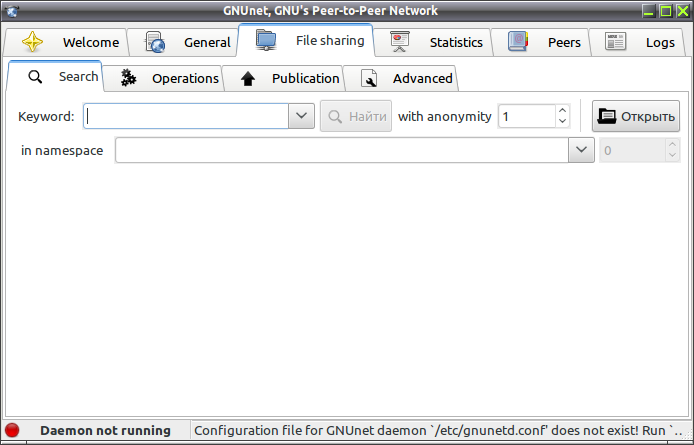Switch to the Peers tab
Viewport: 694px width, 445px height.
click(x=541, y=42)
